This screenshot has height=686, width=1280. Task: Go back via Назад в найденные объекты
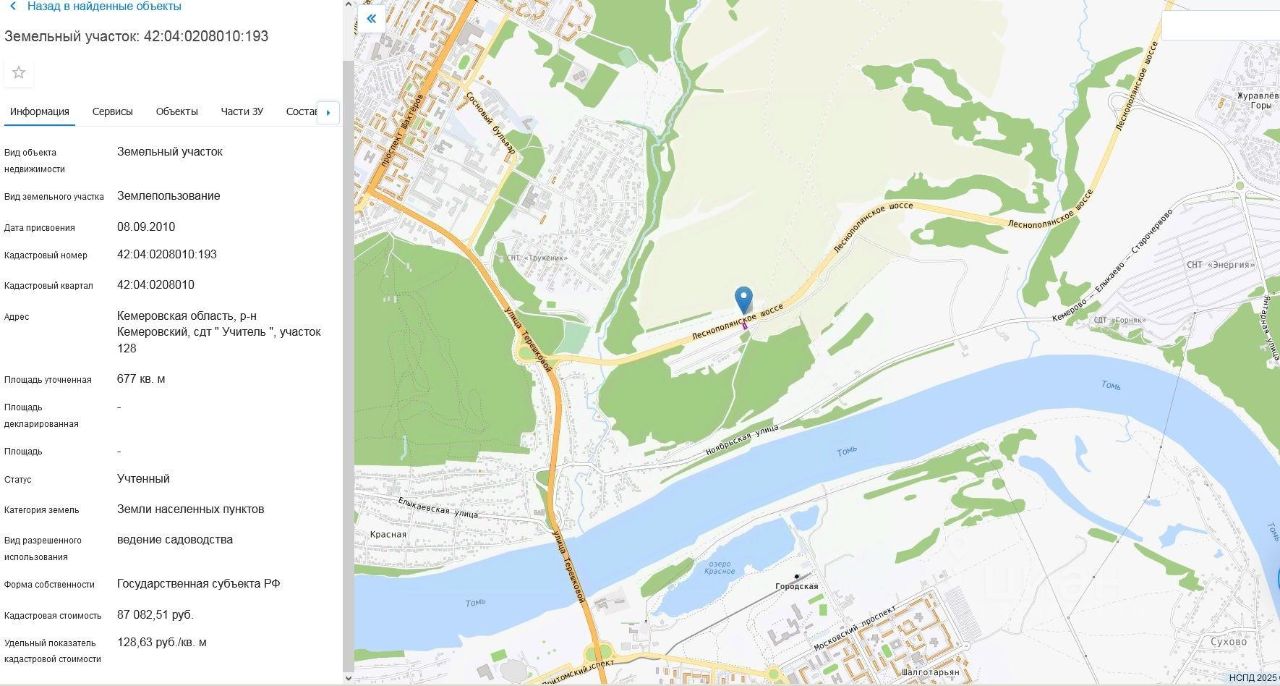(x=104, y=6)
